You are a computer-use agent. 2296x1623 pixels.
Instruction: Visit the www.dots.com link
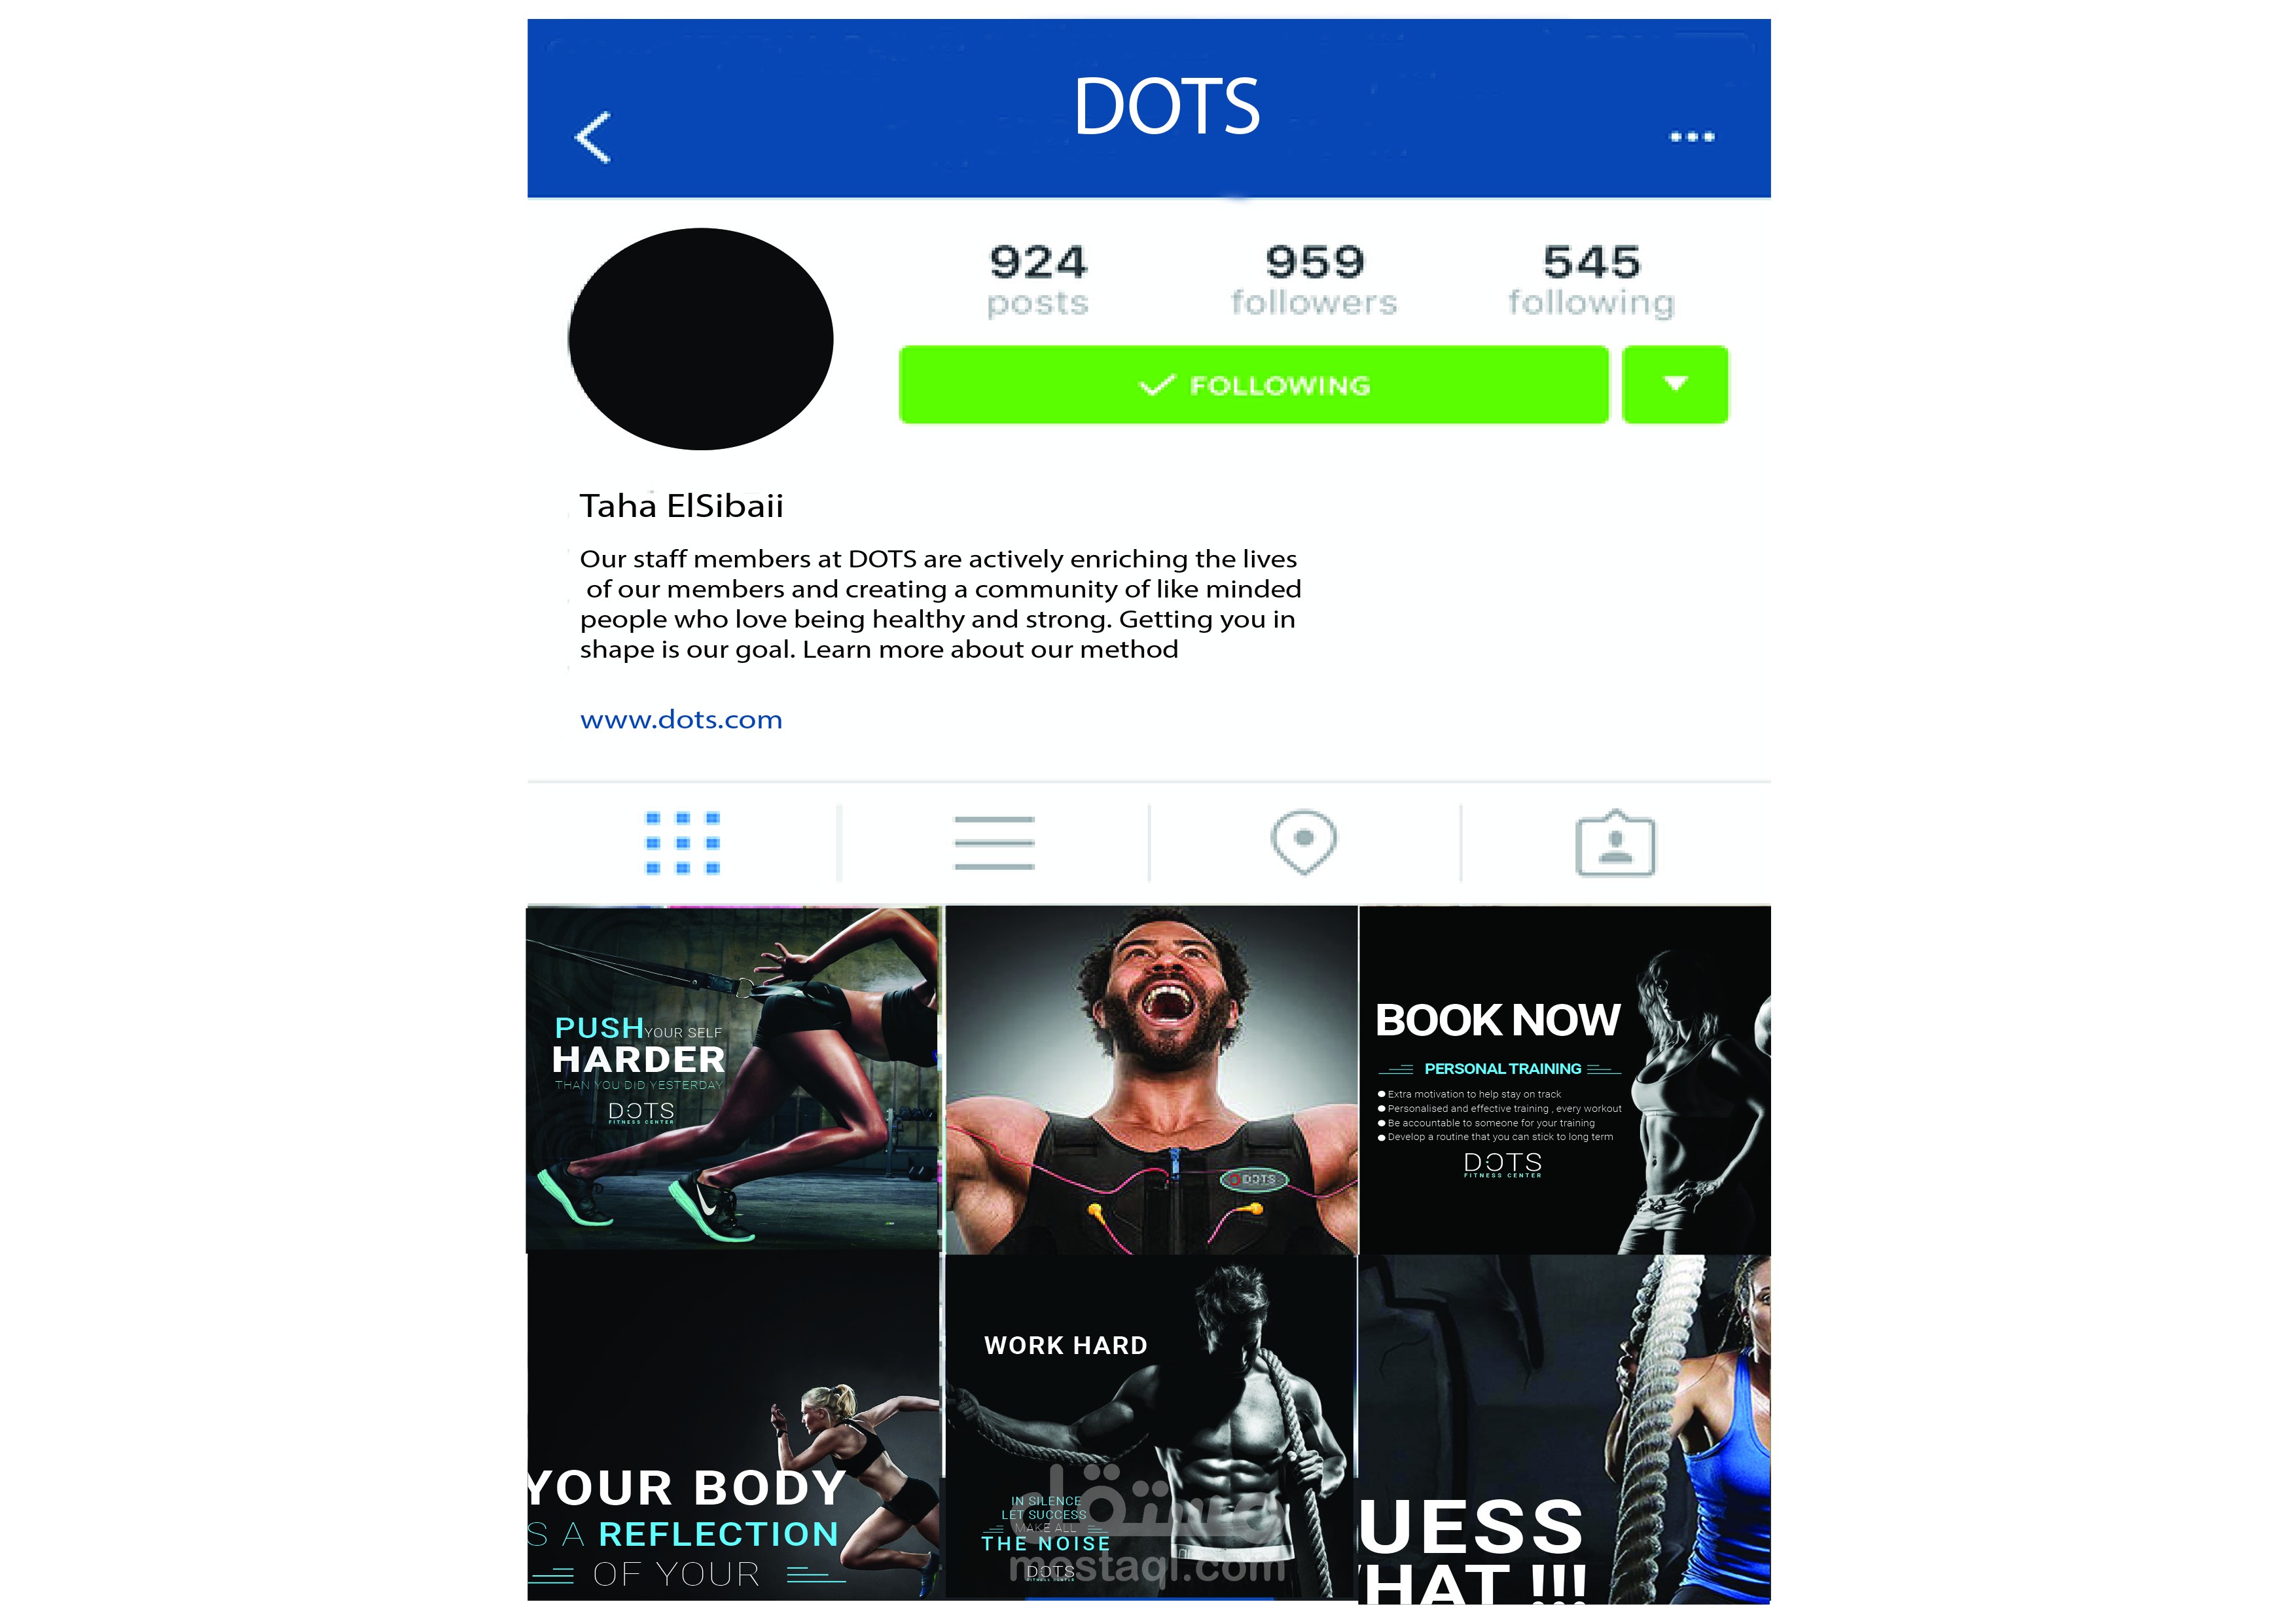(681, 720)
